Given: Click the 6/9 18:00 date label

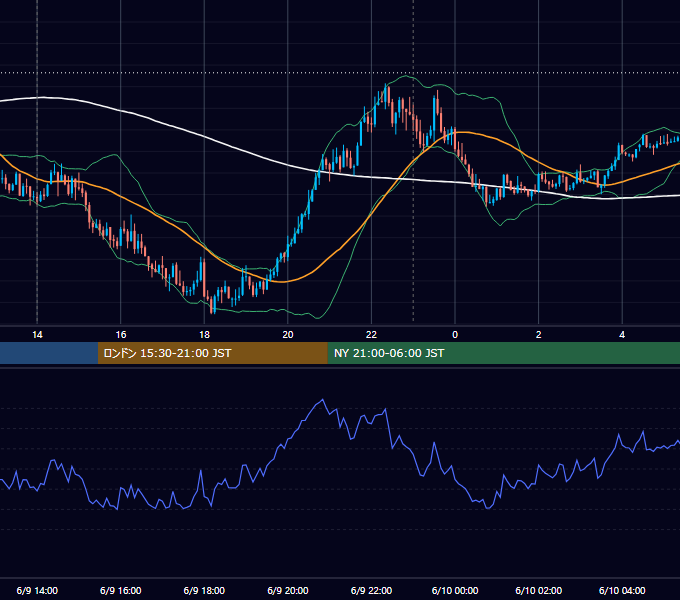Looking at the screenshot, I should 204,590.
